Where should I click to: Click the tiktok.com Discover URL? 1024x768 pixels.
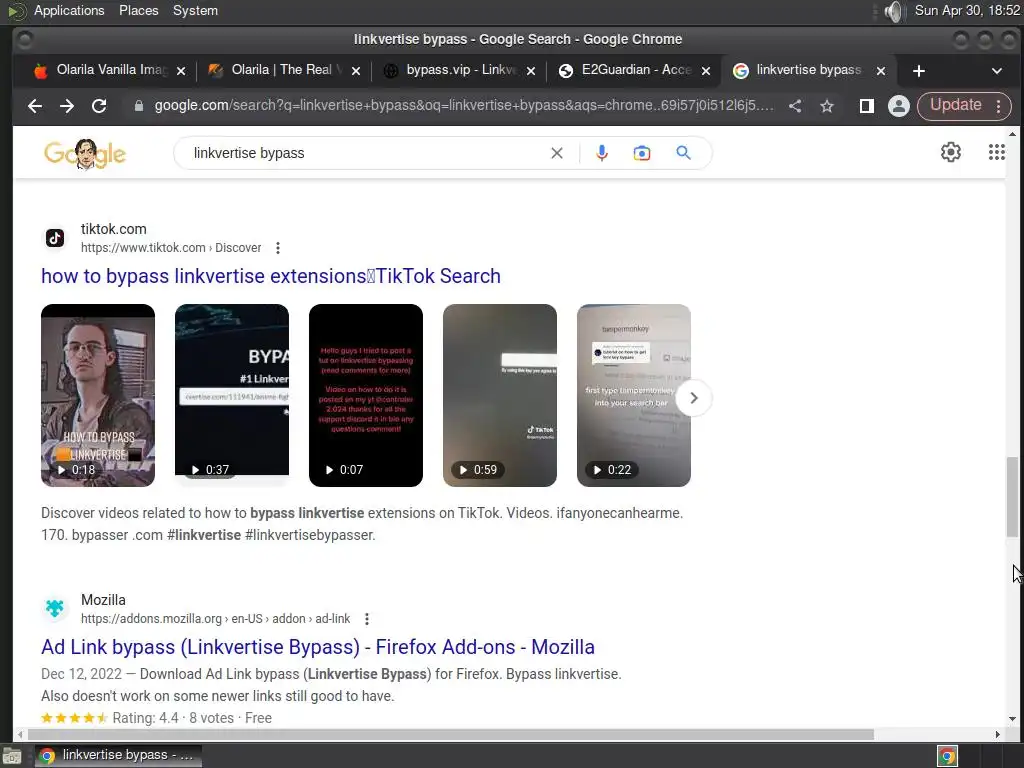(171, 248)
